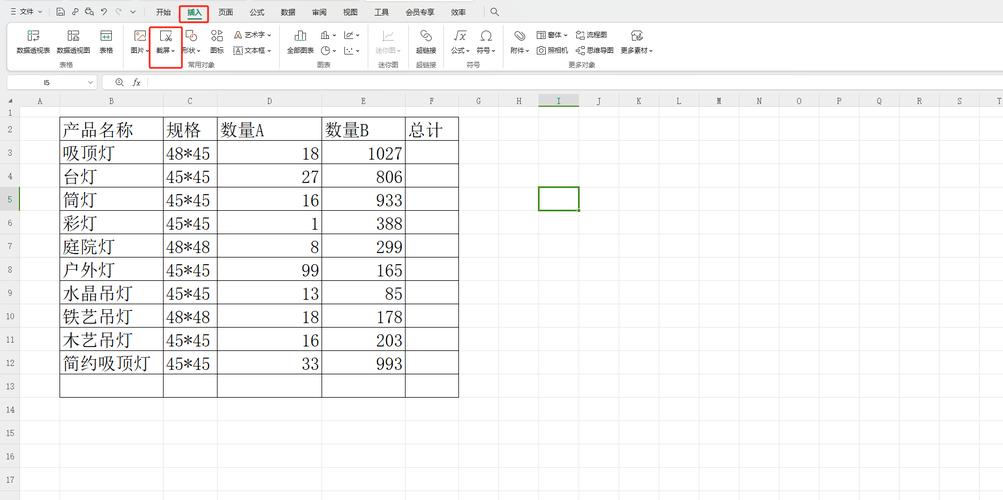Select the column D header
The image size is (1003, 500).
point(269,101)
